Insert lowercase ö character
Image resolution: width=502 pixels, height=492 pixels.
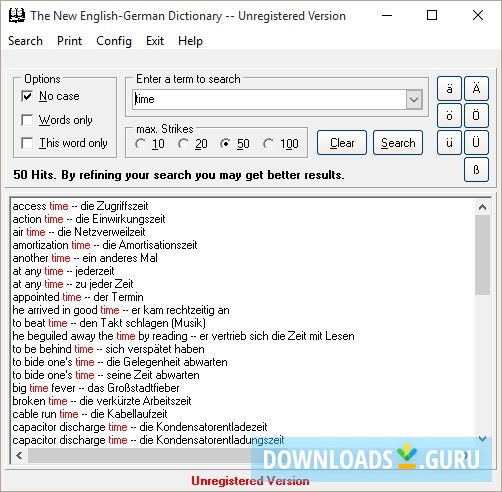pos(449,116)
